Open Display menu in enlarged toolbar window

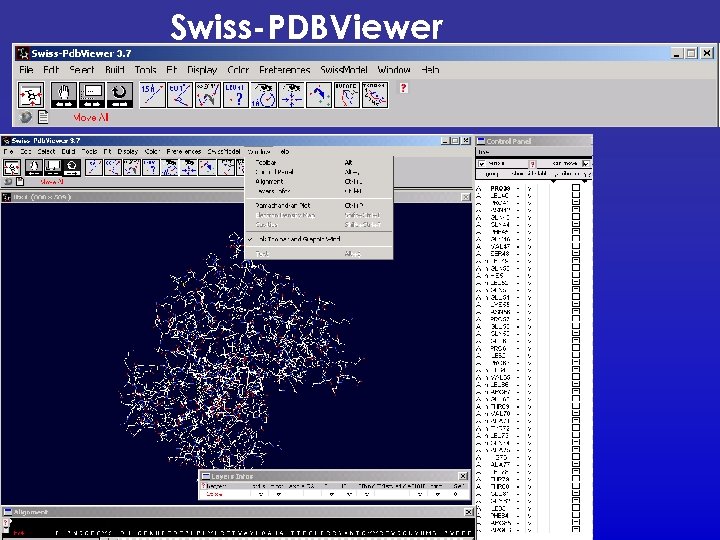point(202,70)
